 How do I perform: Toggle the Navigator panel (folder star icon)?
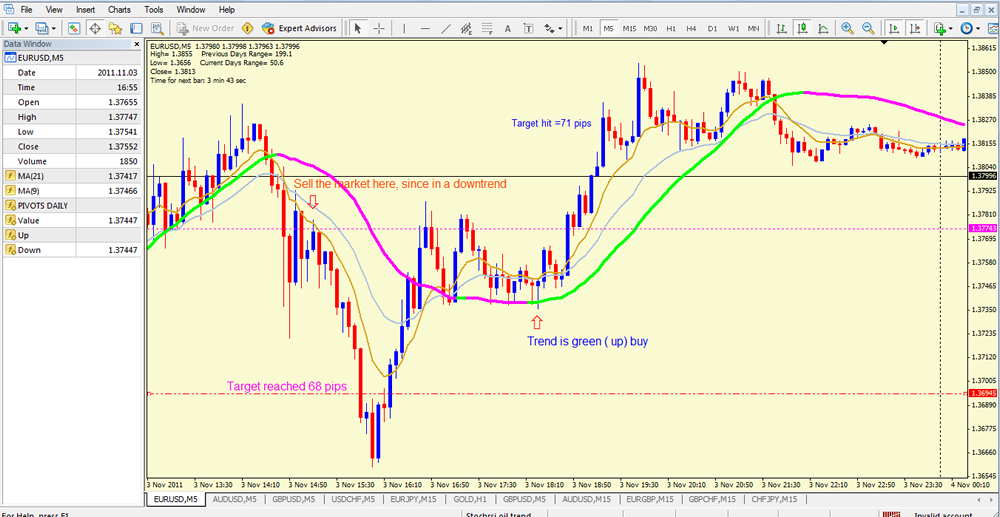(x=115, y=28)
